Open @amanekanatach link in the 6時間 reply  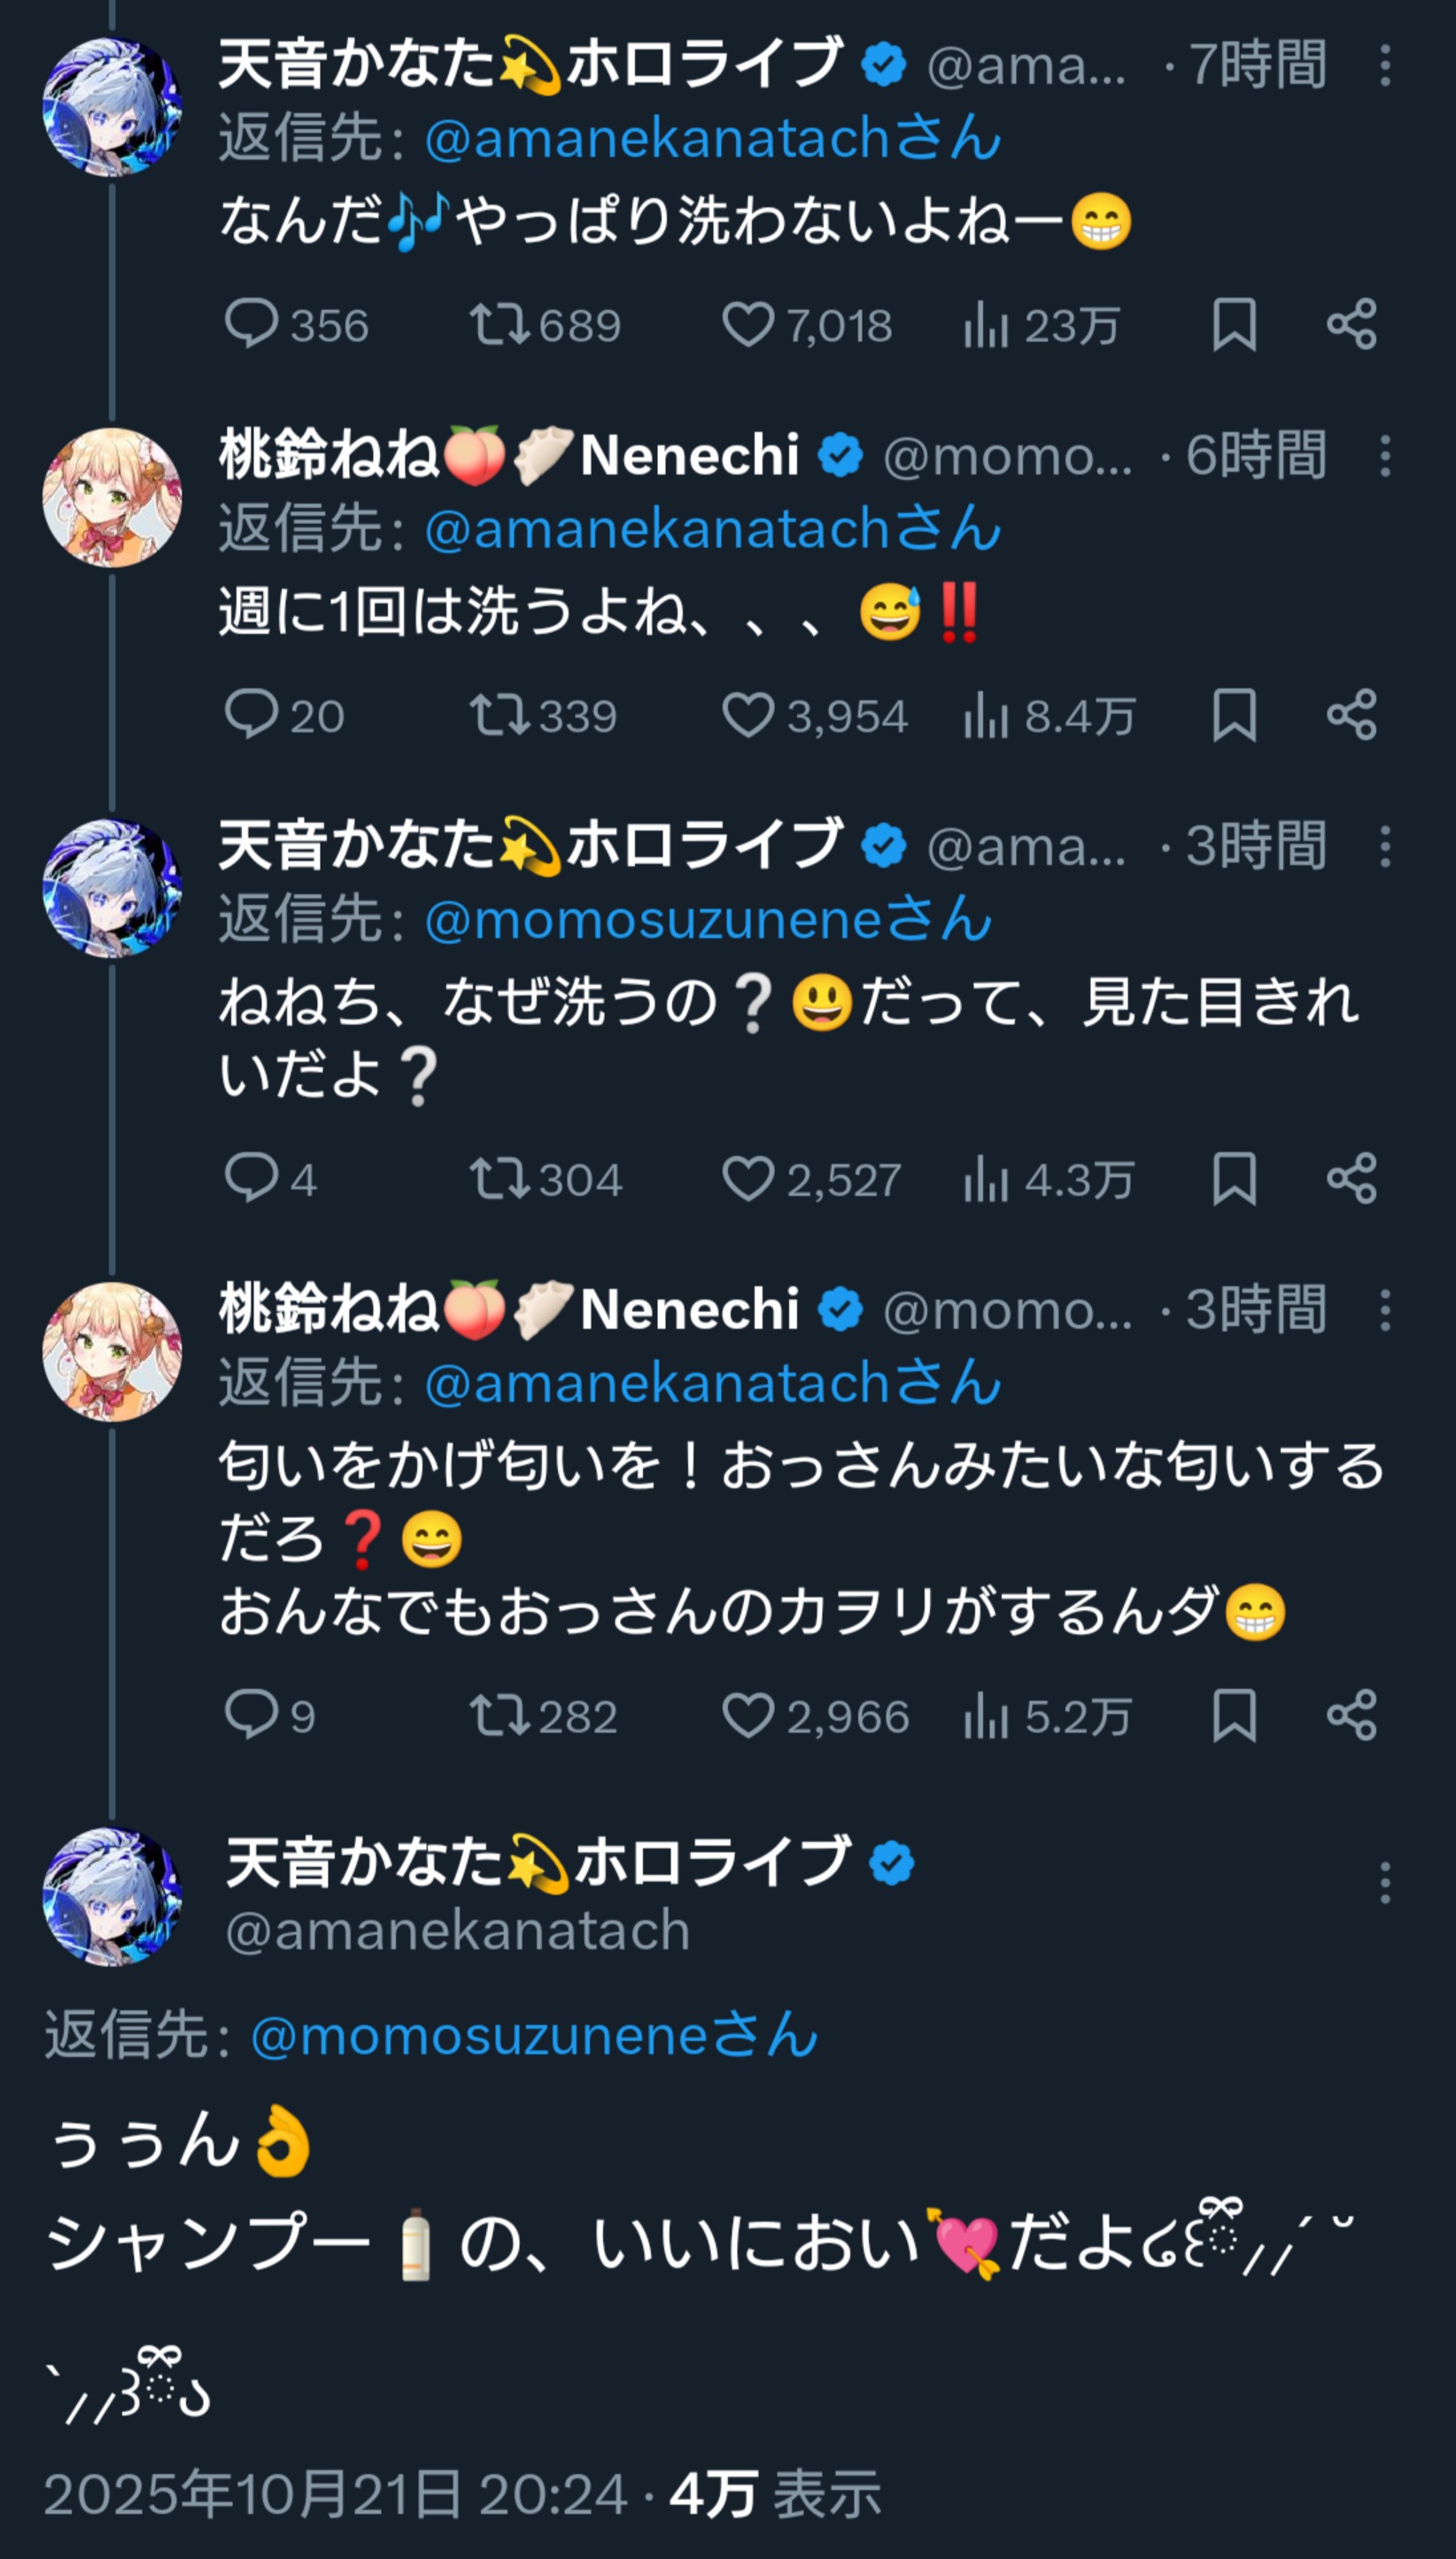pos(712,529)
